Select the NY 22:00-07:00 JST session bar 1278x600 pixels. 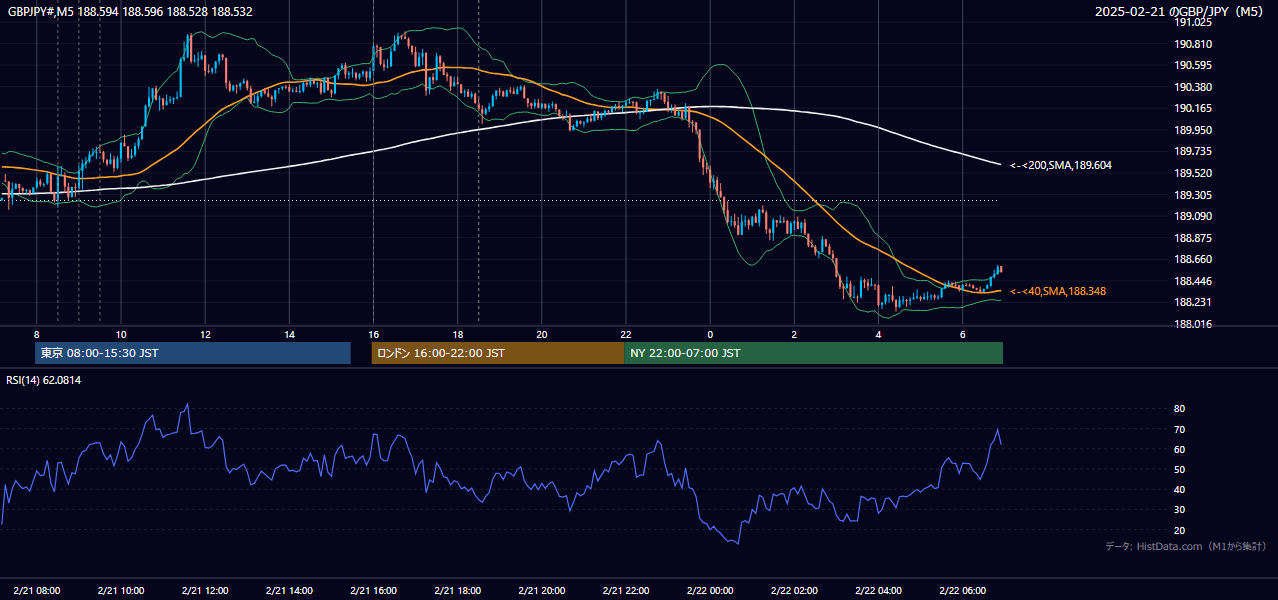tap(813, 353)
